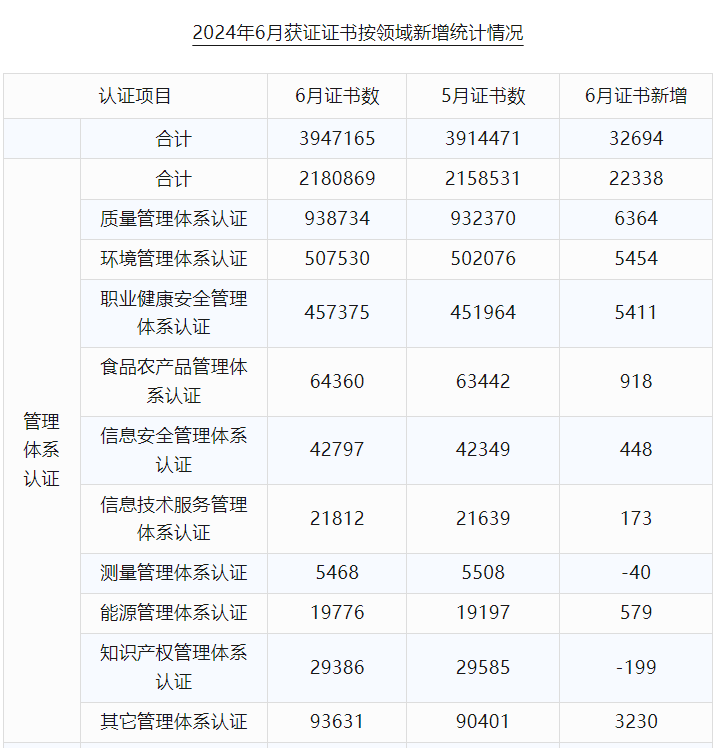Click new value 918
Viewport: 721px width, 748px height.
pos(636,381)
